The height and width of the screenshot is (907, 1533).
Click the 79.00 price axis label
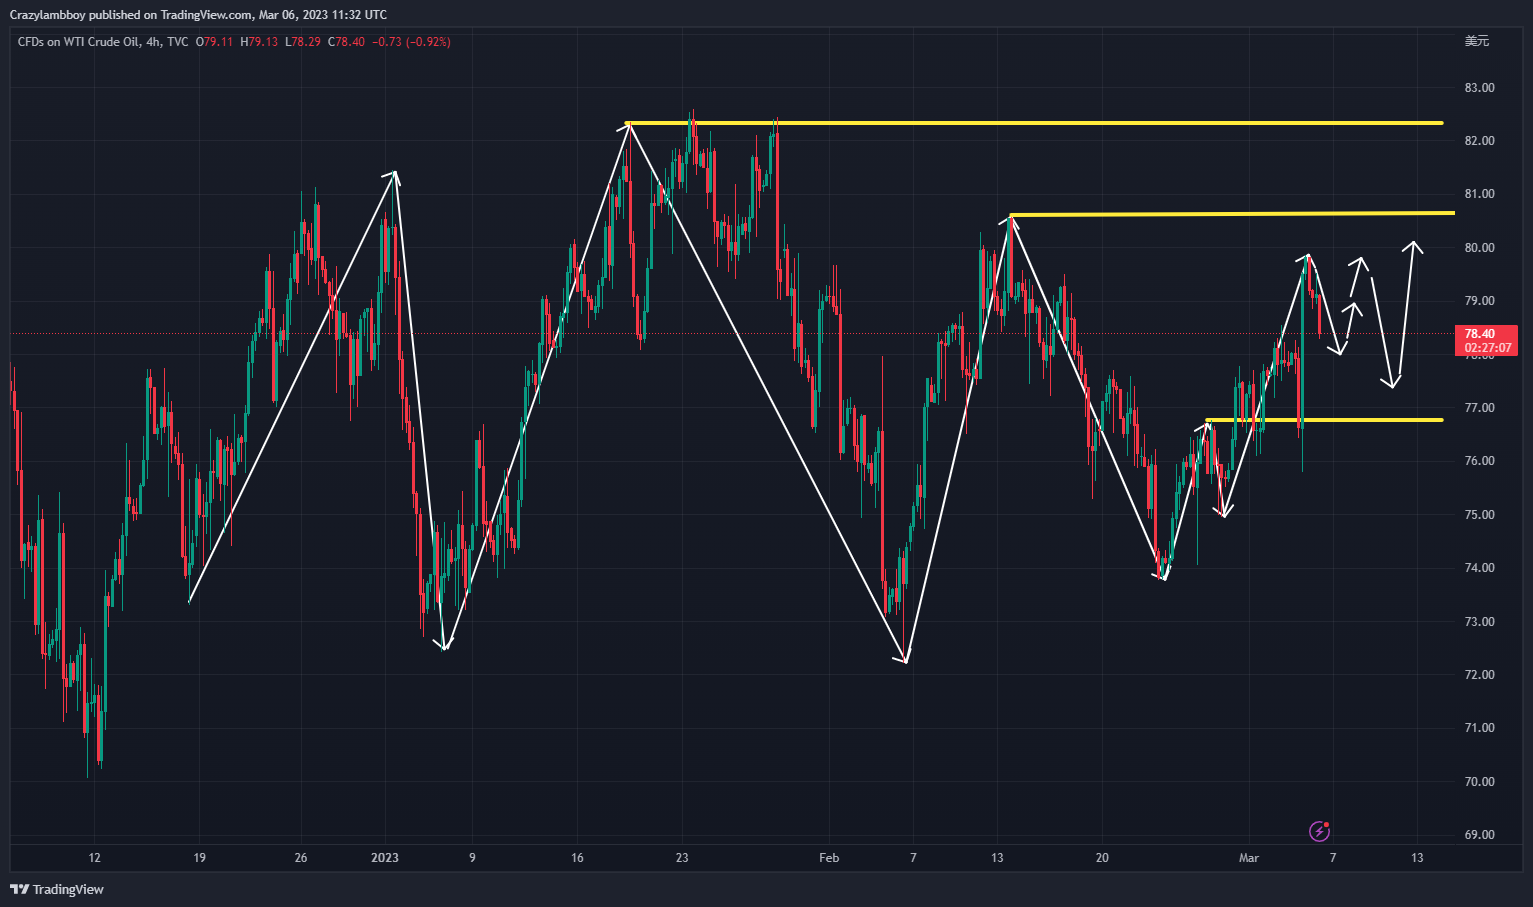(x=1479, y=301)
